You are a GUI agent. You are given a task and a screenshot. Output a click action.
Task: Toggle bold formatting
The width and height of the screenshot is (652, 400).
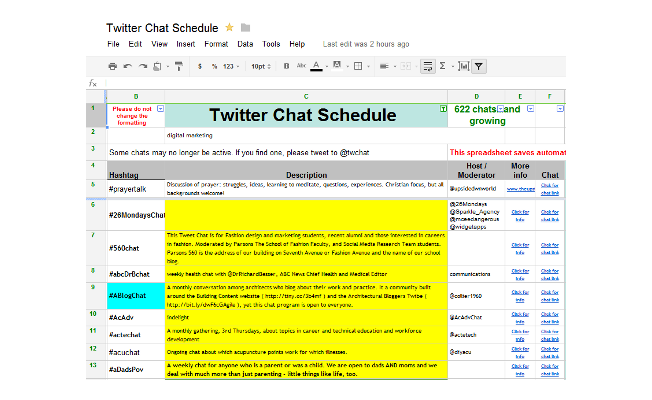(286, 66)
